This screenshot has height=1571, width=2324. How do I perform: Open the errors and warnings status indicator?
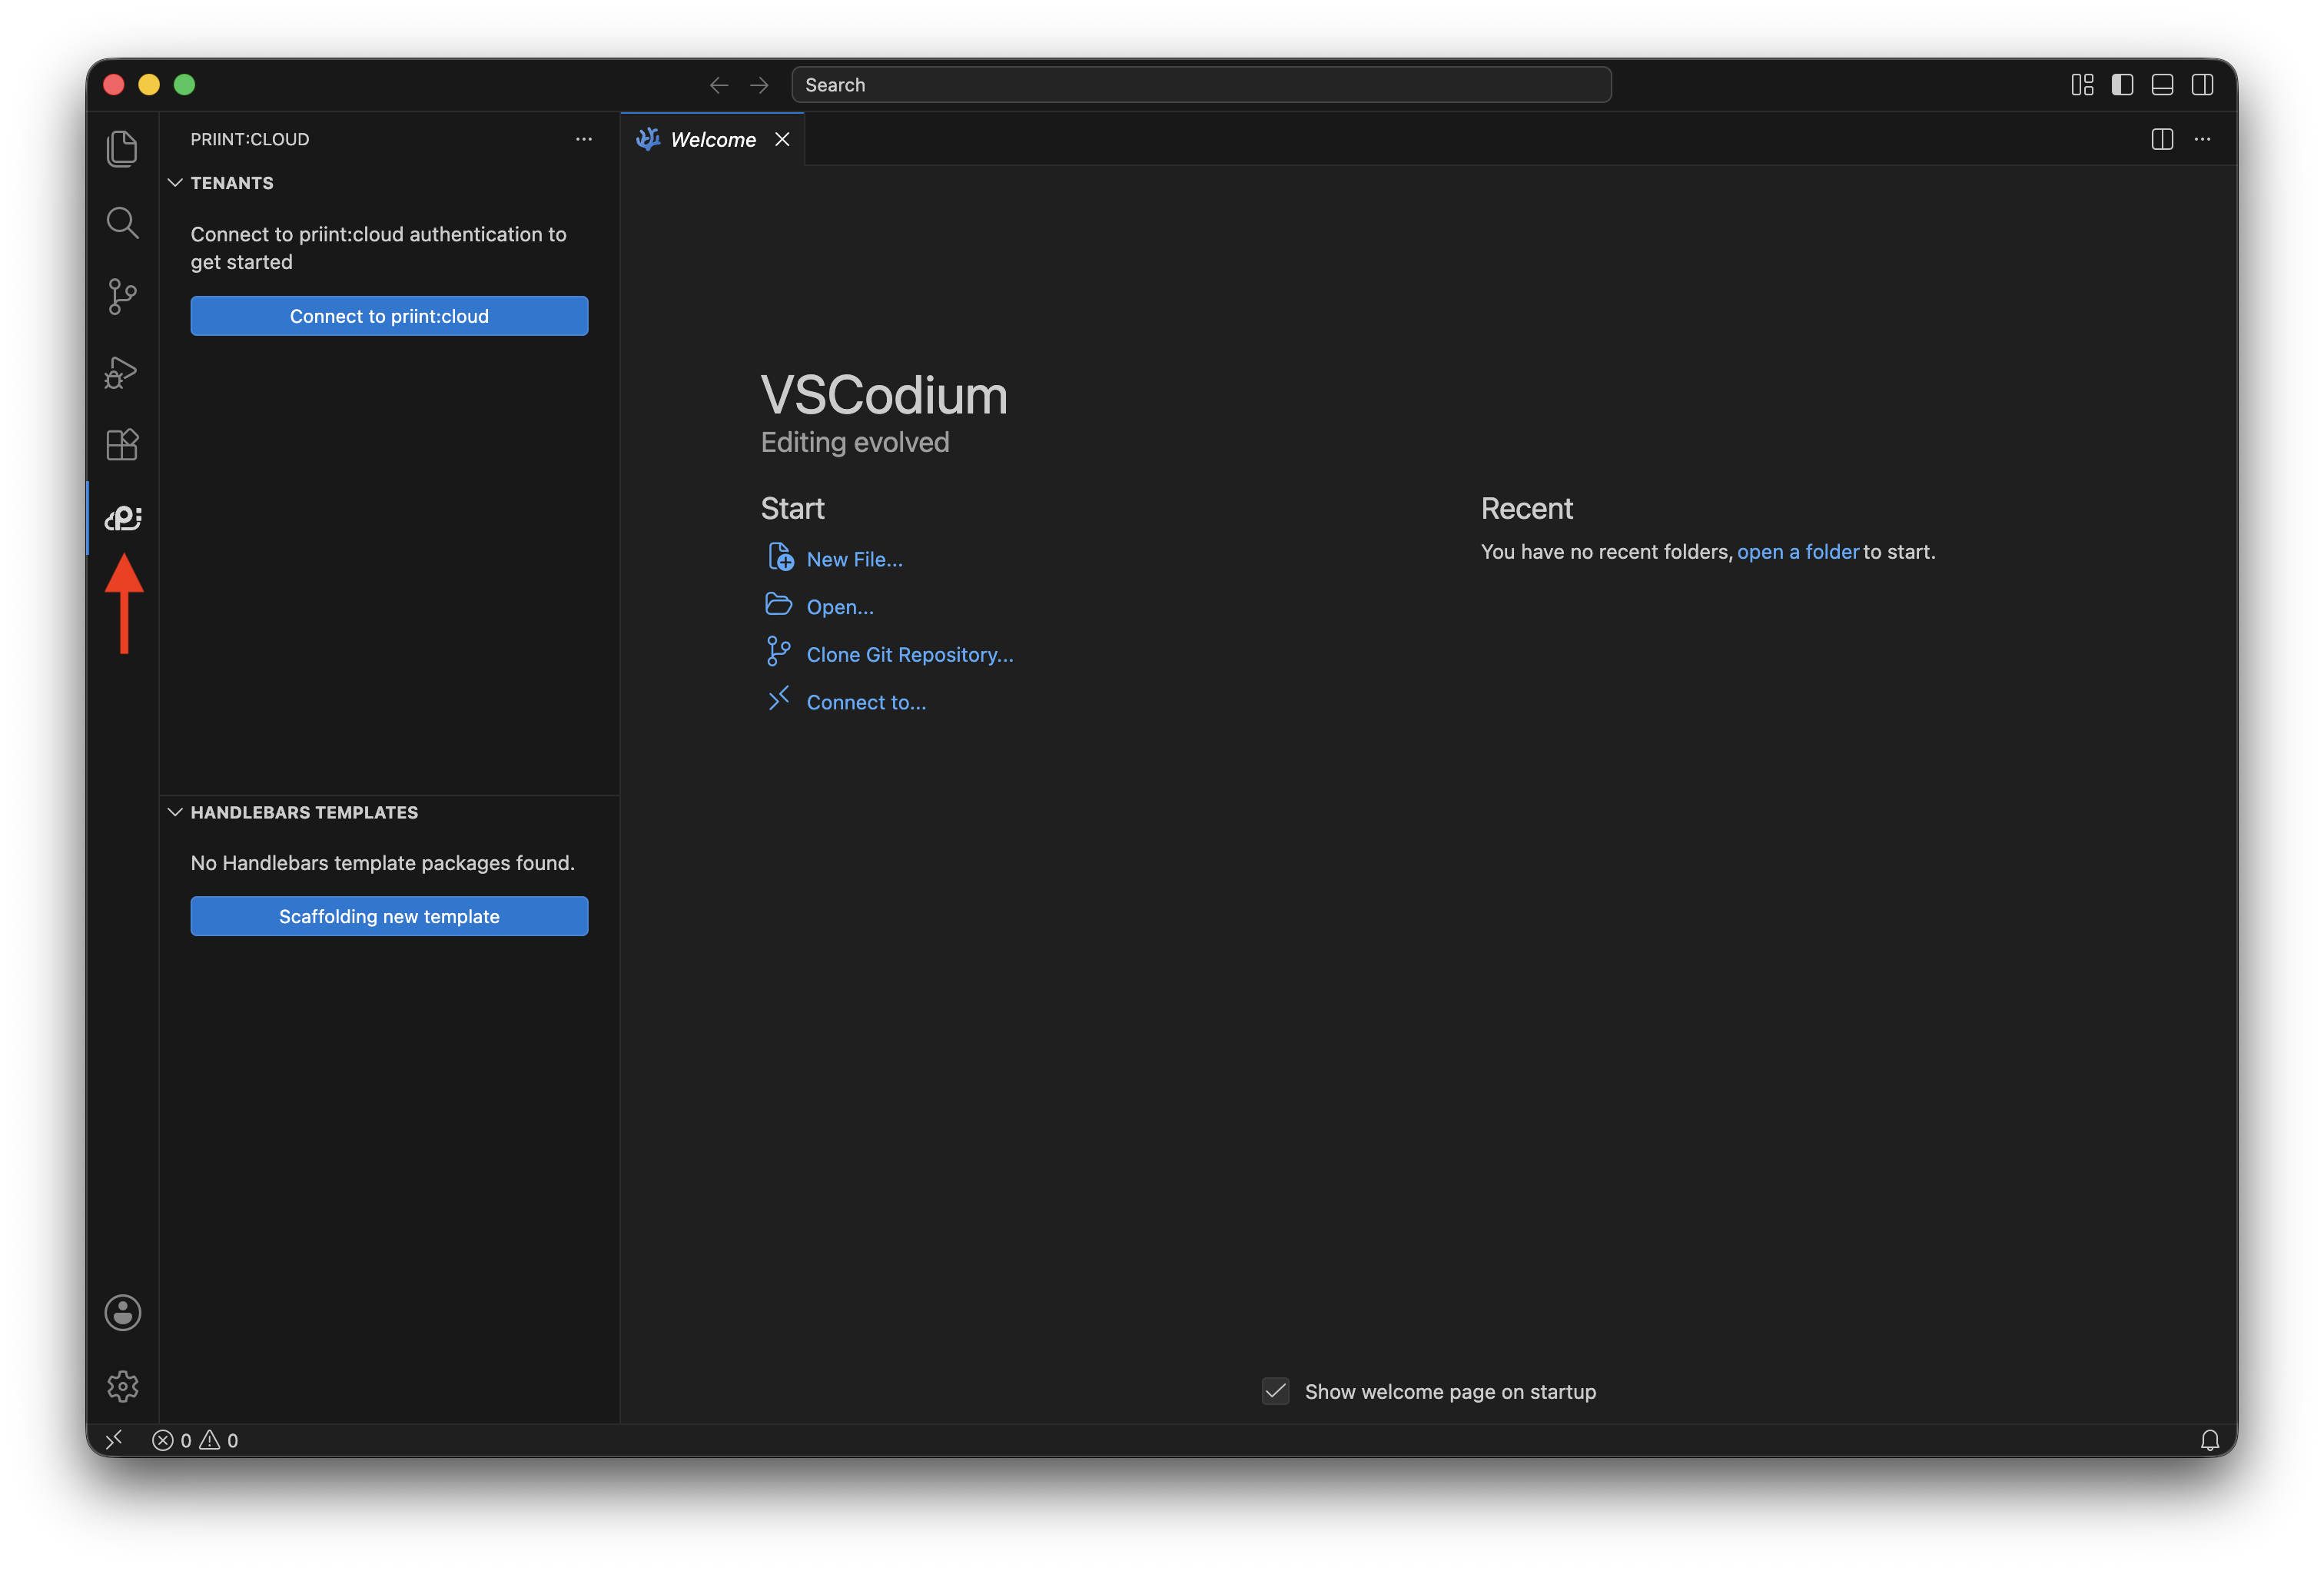pos(195,1440)
